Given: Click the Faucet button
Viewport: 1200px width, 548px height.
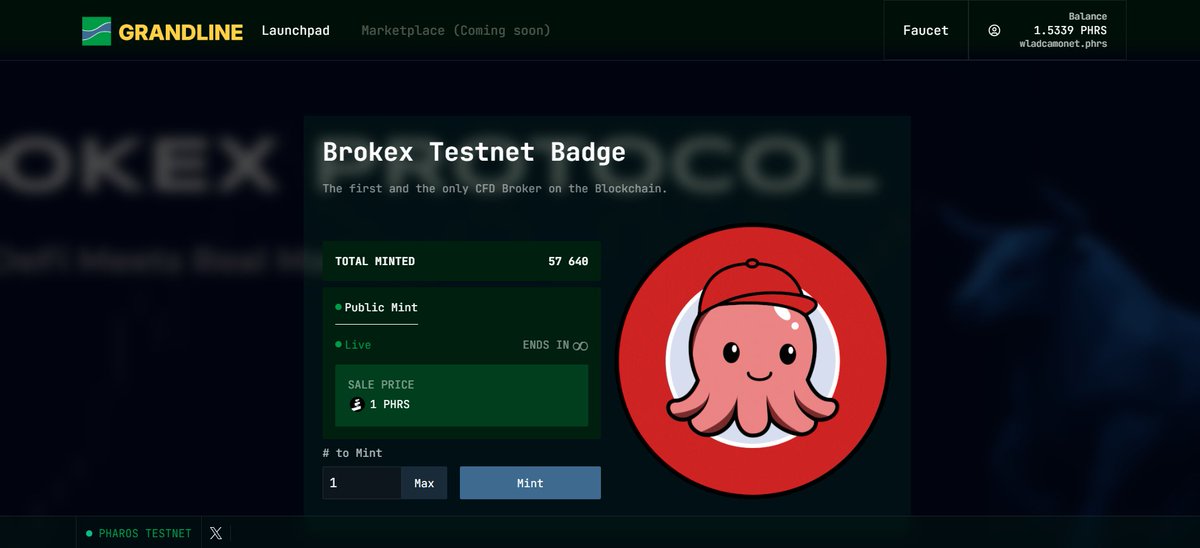Looking at the screenshot, I should pyautogui.click(x=926, y=30).
